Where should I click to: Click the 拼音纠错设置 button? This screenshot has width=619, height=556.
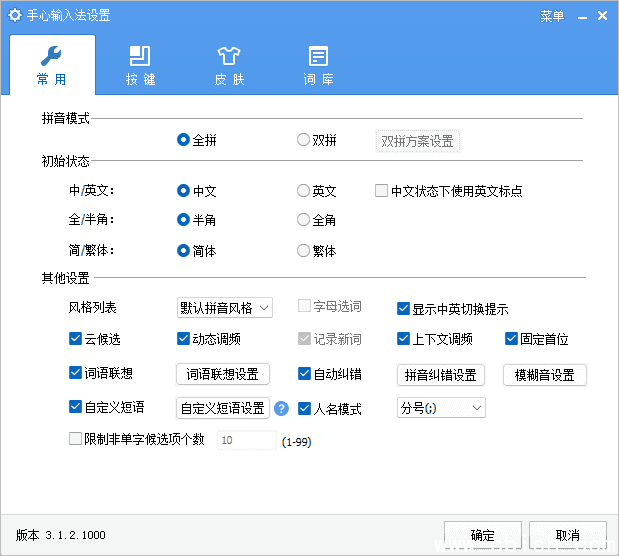point(440,375)
